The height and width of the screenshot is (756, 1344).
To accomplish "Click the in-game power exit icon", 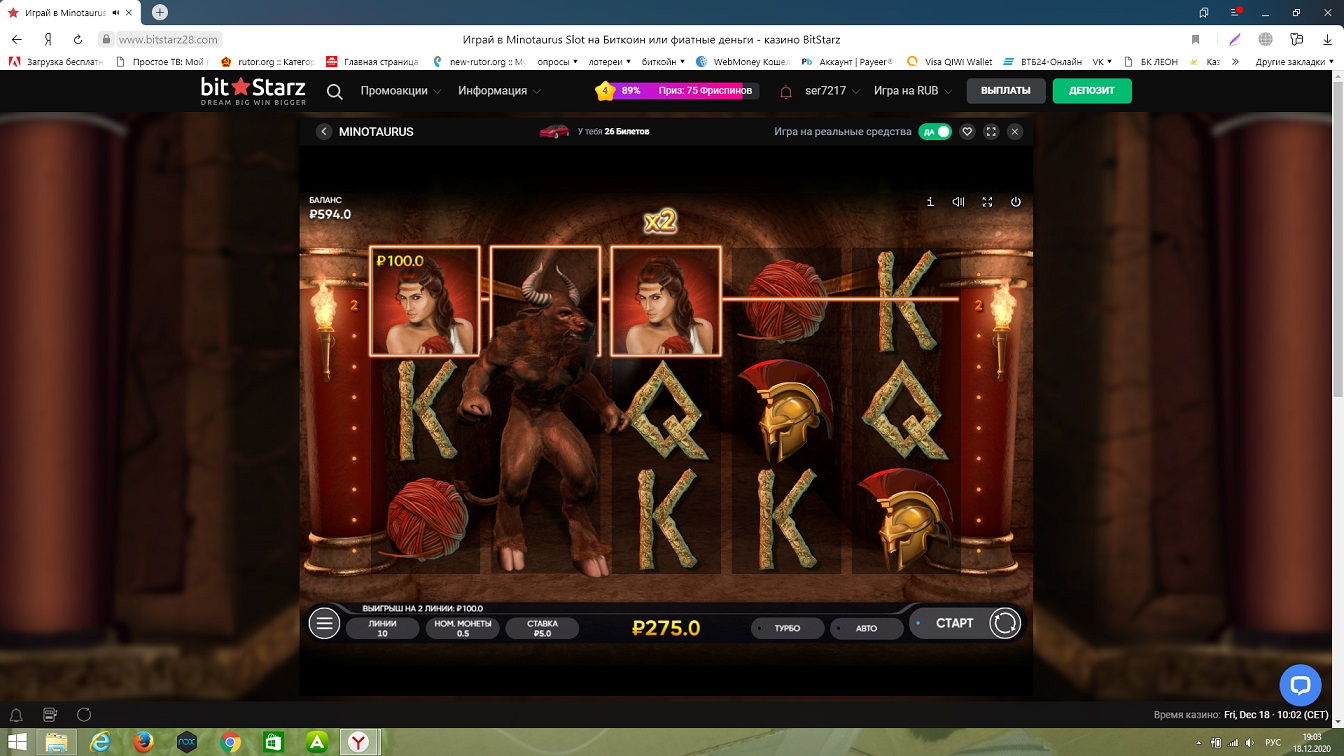I will point(1016,202).
